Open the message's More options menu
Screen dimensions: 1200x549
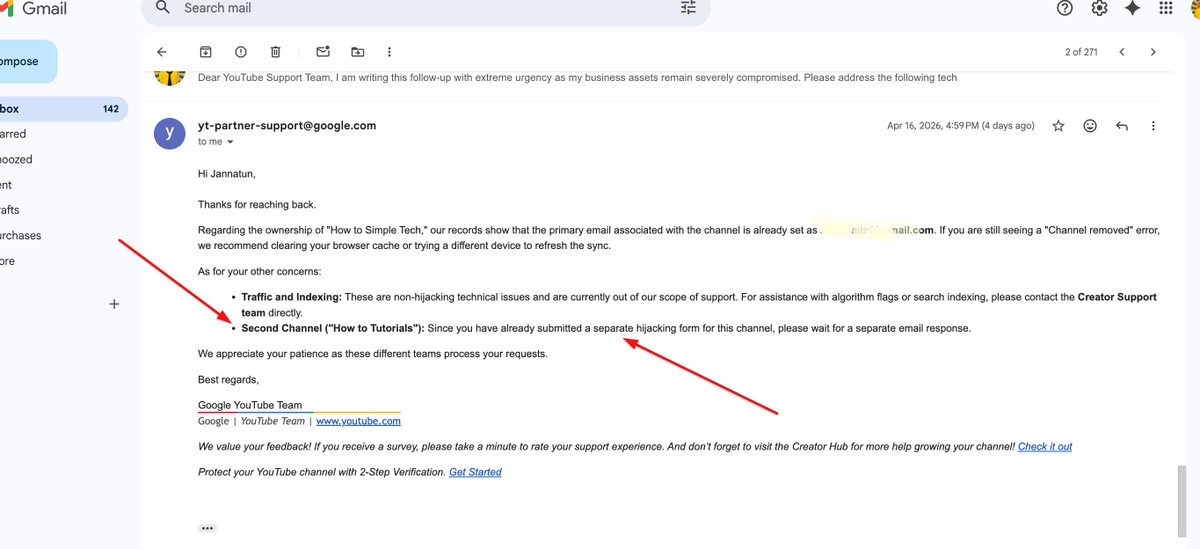tap(1153, 126)
